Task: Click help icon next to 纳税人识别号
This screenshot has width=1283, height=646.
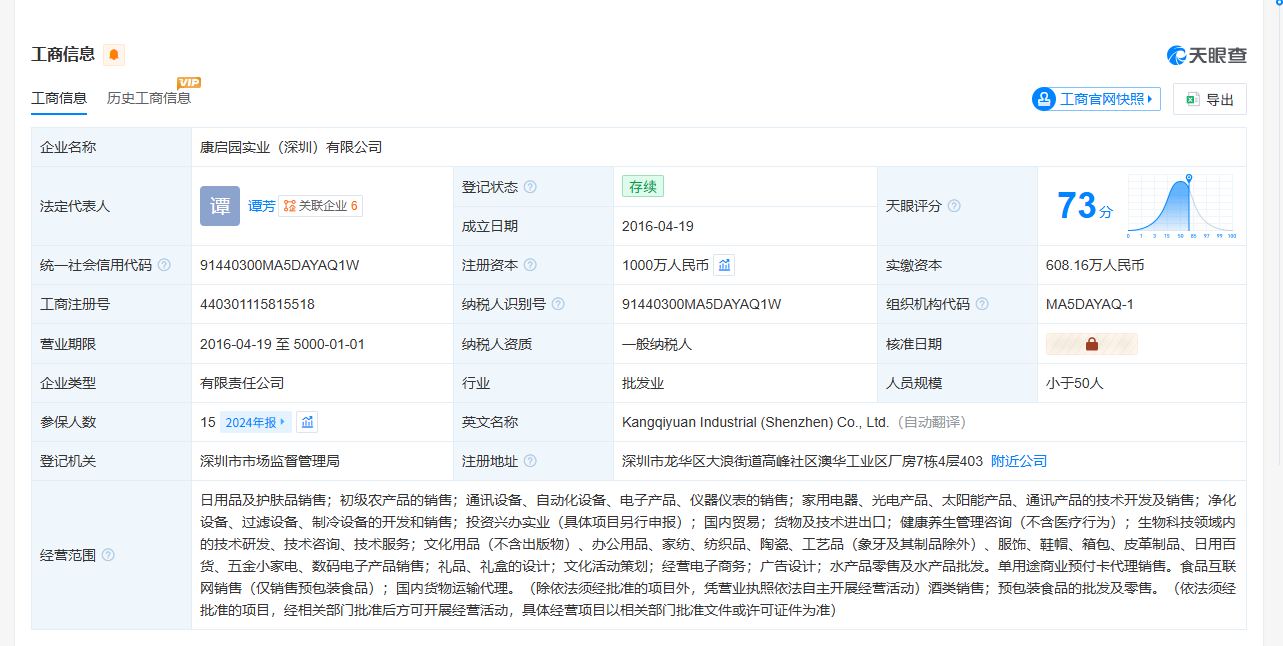Action: 558,304
